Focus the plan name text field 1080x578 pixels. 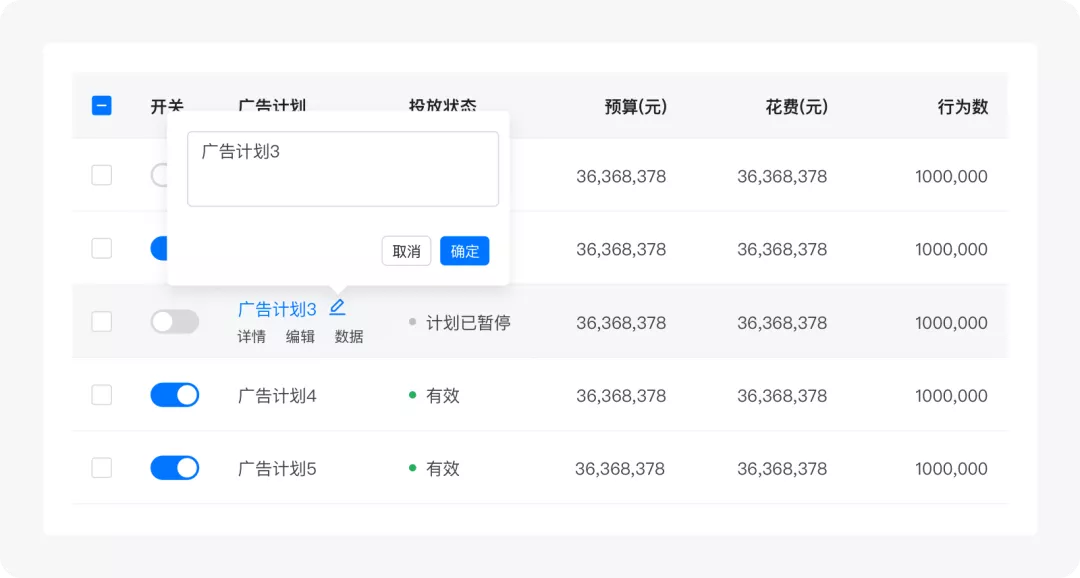click(x=343, y=169)
